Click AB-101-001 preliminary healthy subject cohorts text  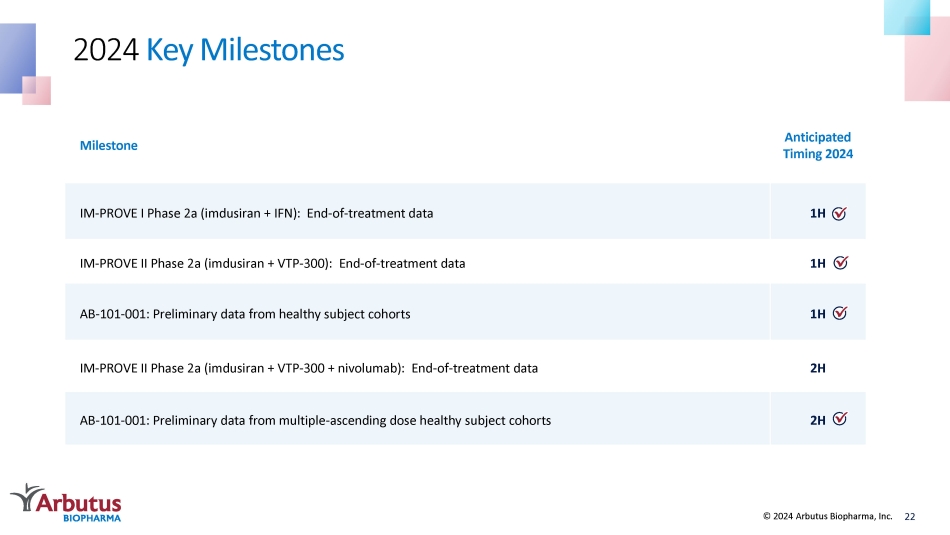coord(245,314)
